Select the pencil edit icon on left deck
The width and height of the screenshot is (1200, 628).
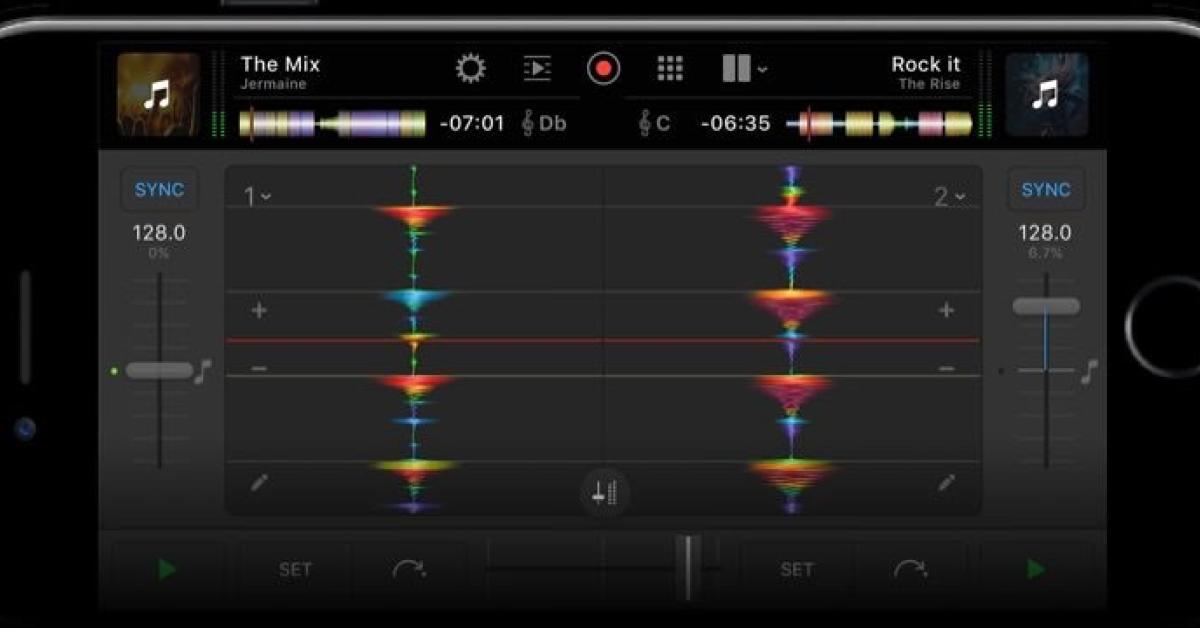[260, 483]
